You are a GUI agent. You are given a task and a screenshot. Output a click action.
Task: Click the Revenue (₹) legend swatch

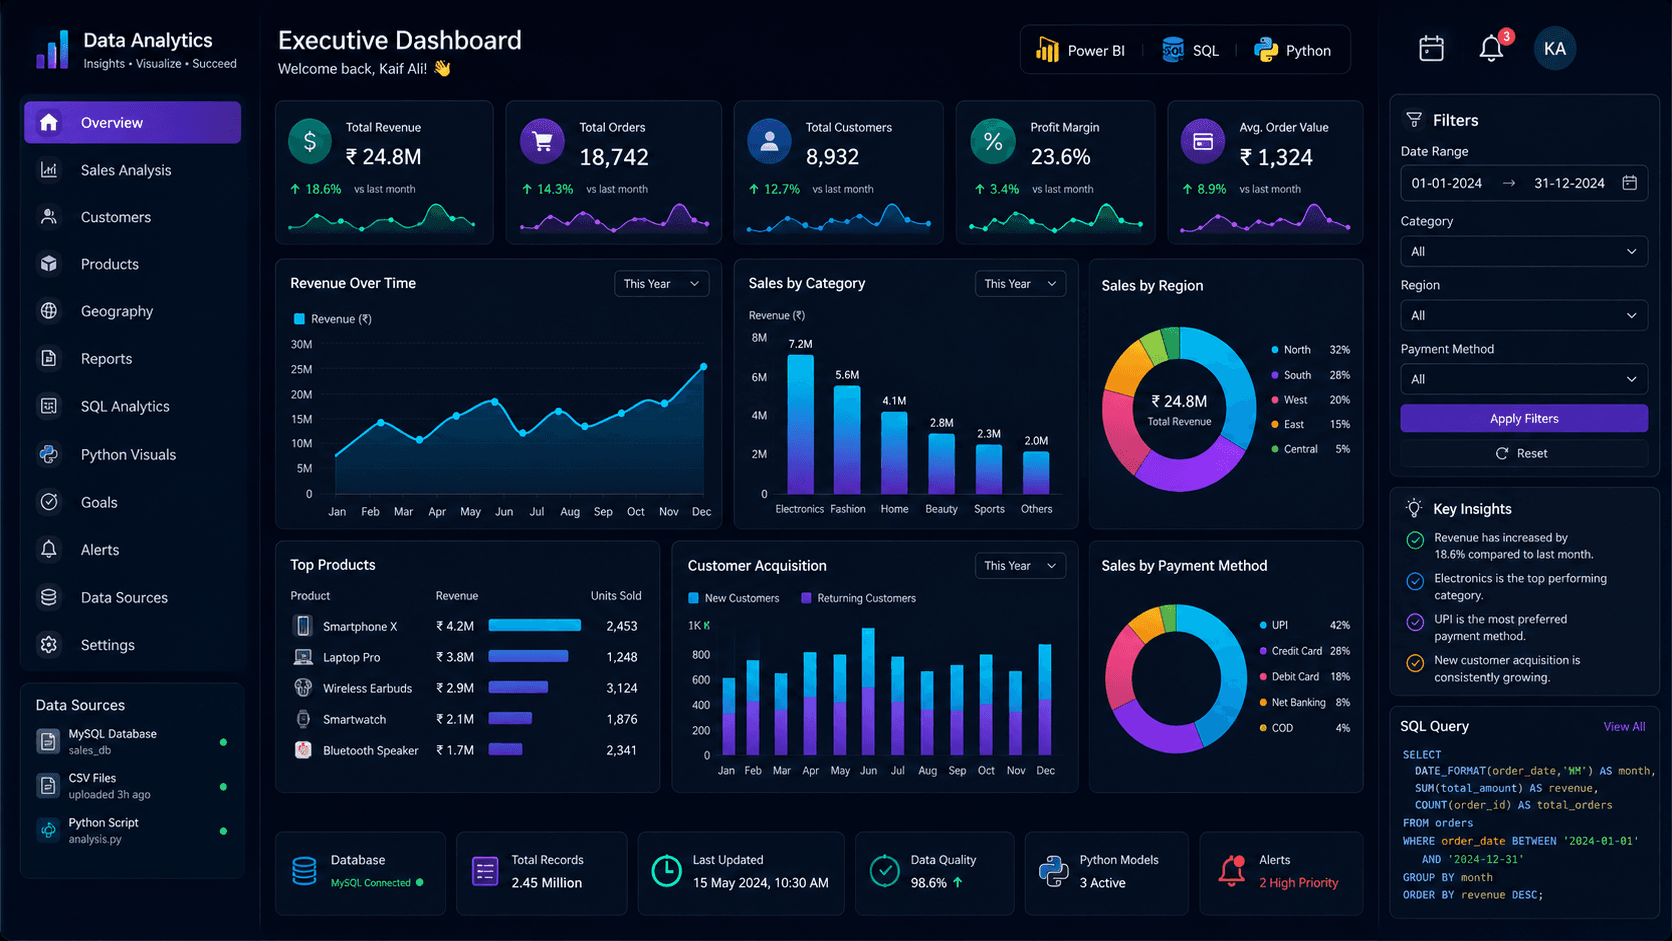pyautogui.click(x=299, y=319)
